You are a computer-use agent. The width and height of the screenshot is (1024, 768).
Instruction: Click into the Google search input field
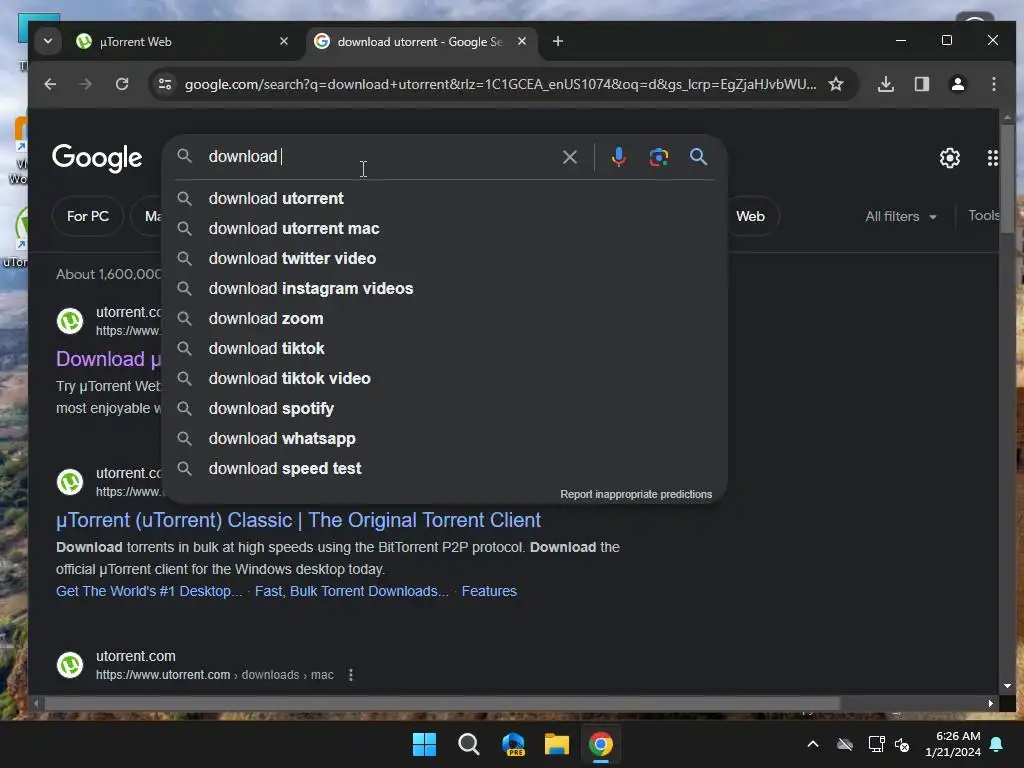[x=379, y=157]
